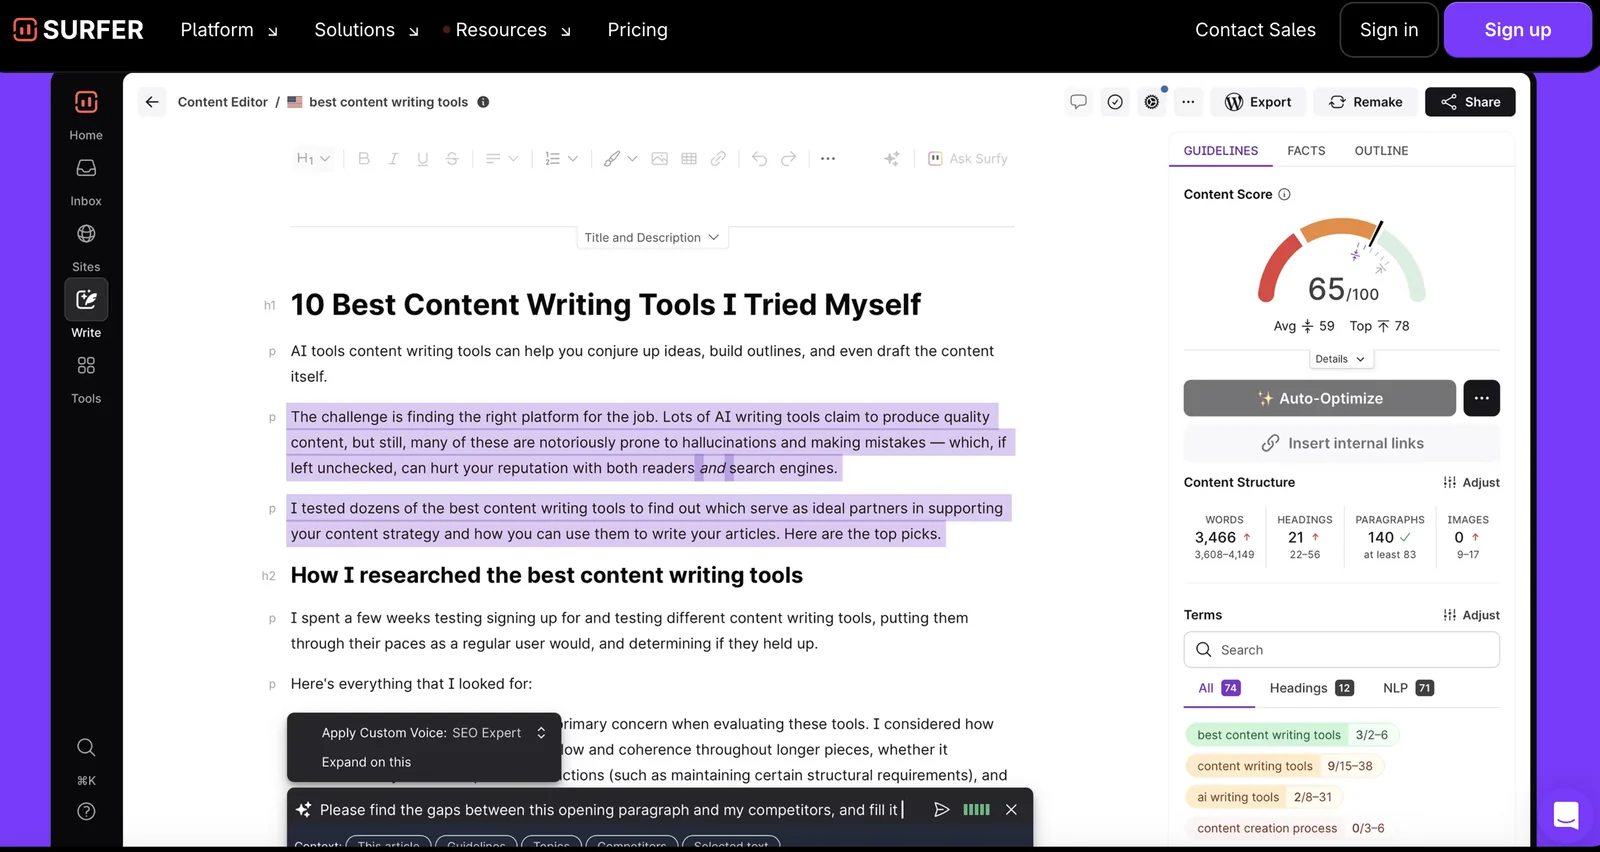This screenshot has height=852, width=1600.
Task: Click the AI sparkle icon in toolbar
Action: (x=892, y=159)
